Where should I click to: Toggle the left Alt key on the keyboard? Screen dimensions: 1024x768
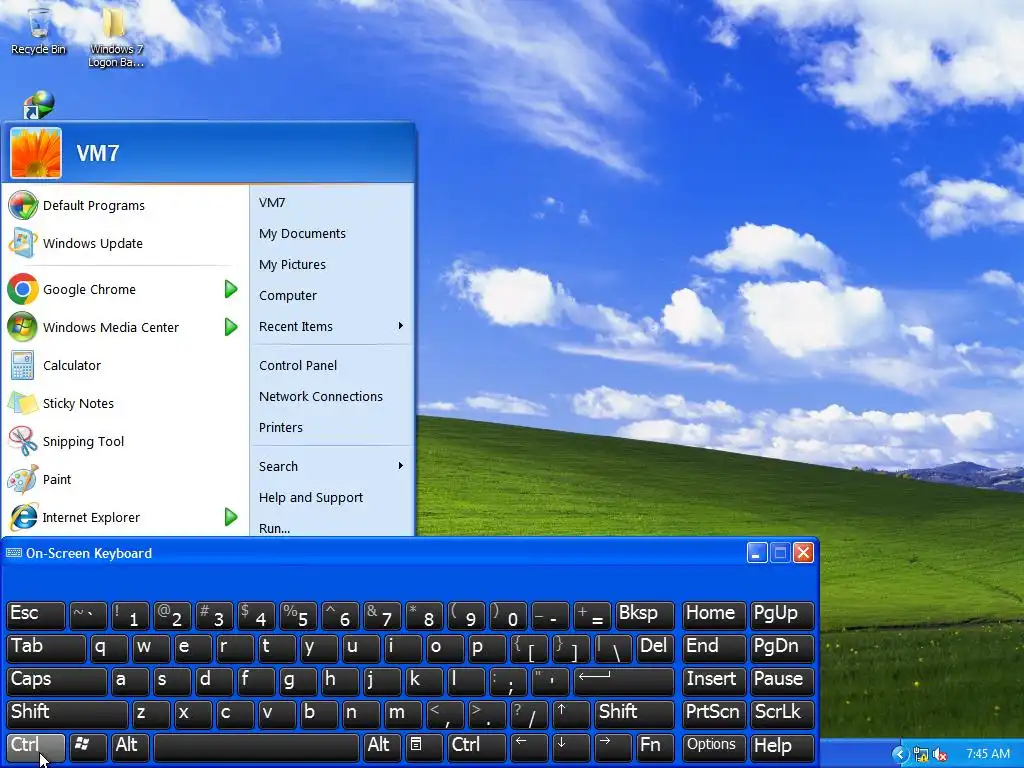pos(130,746)
